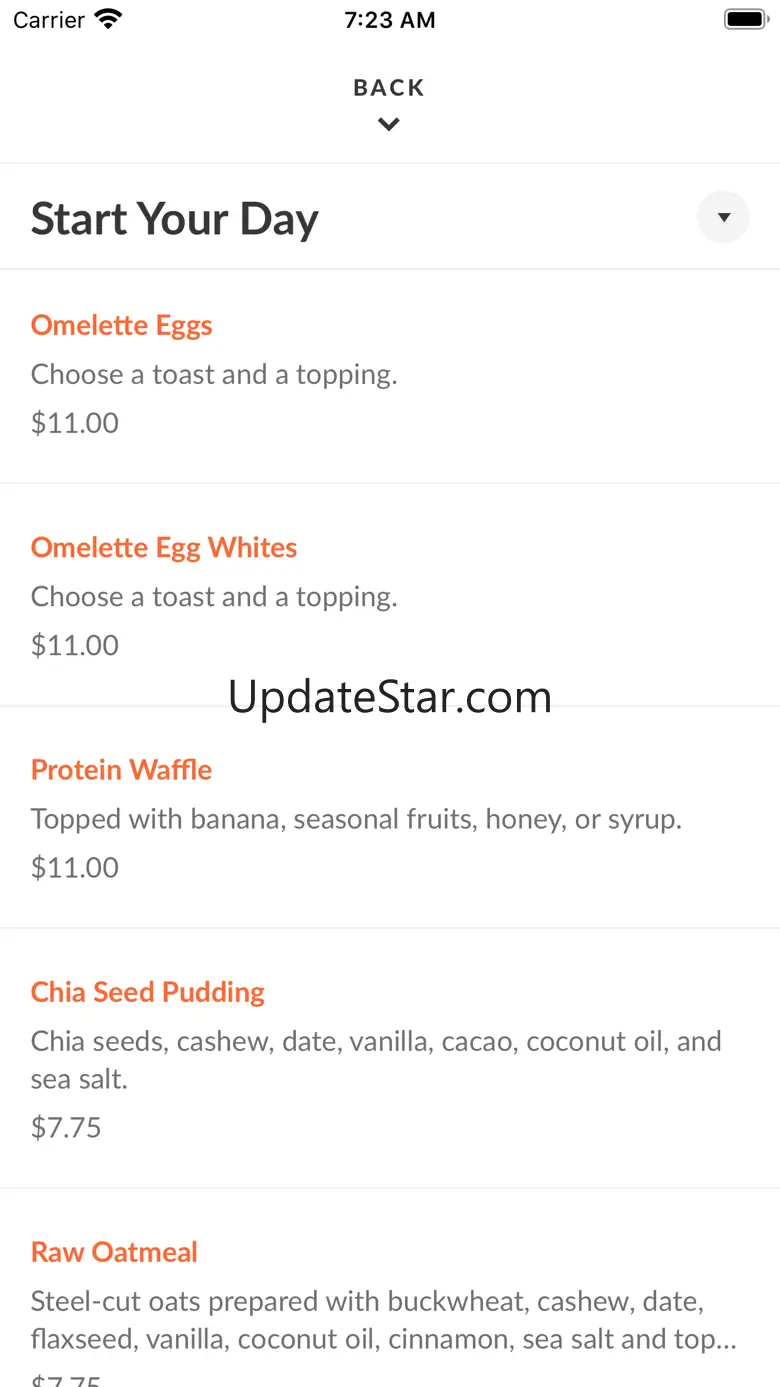Tap the Raw Oatmeal steel-cut oats description
The width and height of the screenshot is (780, 1387).
tap(383, 1320)
